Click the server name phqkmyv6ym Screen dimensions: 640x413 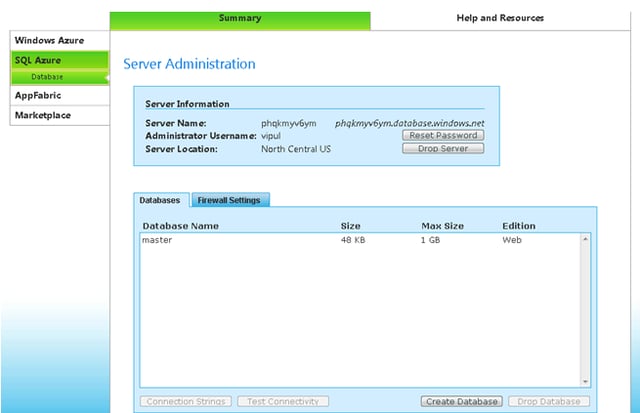289,123
